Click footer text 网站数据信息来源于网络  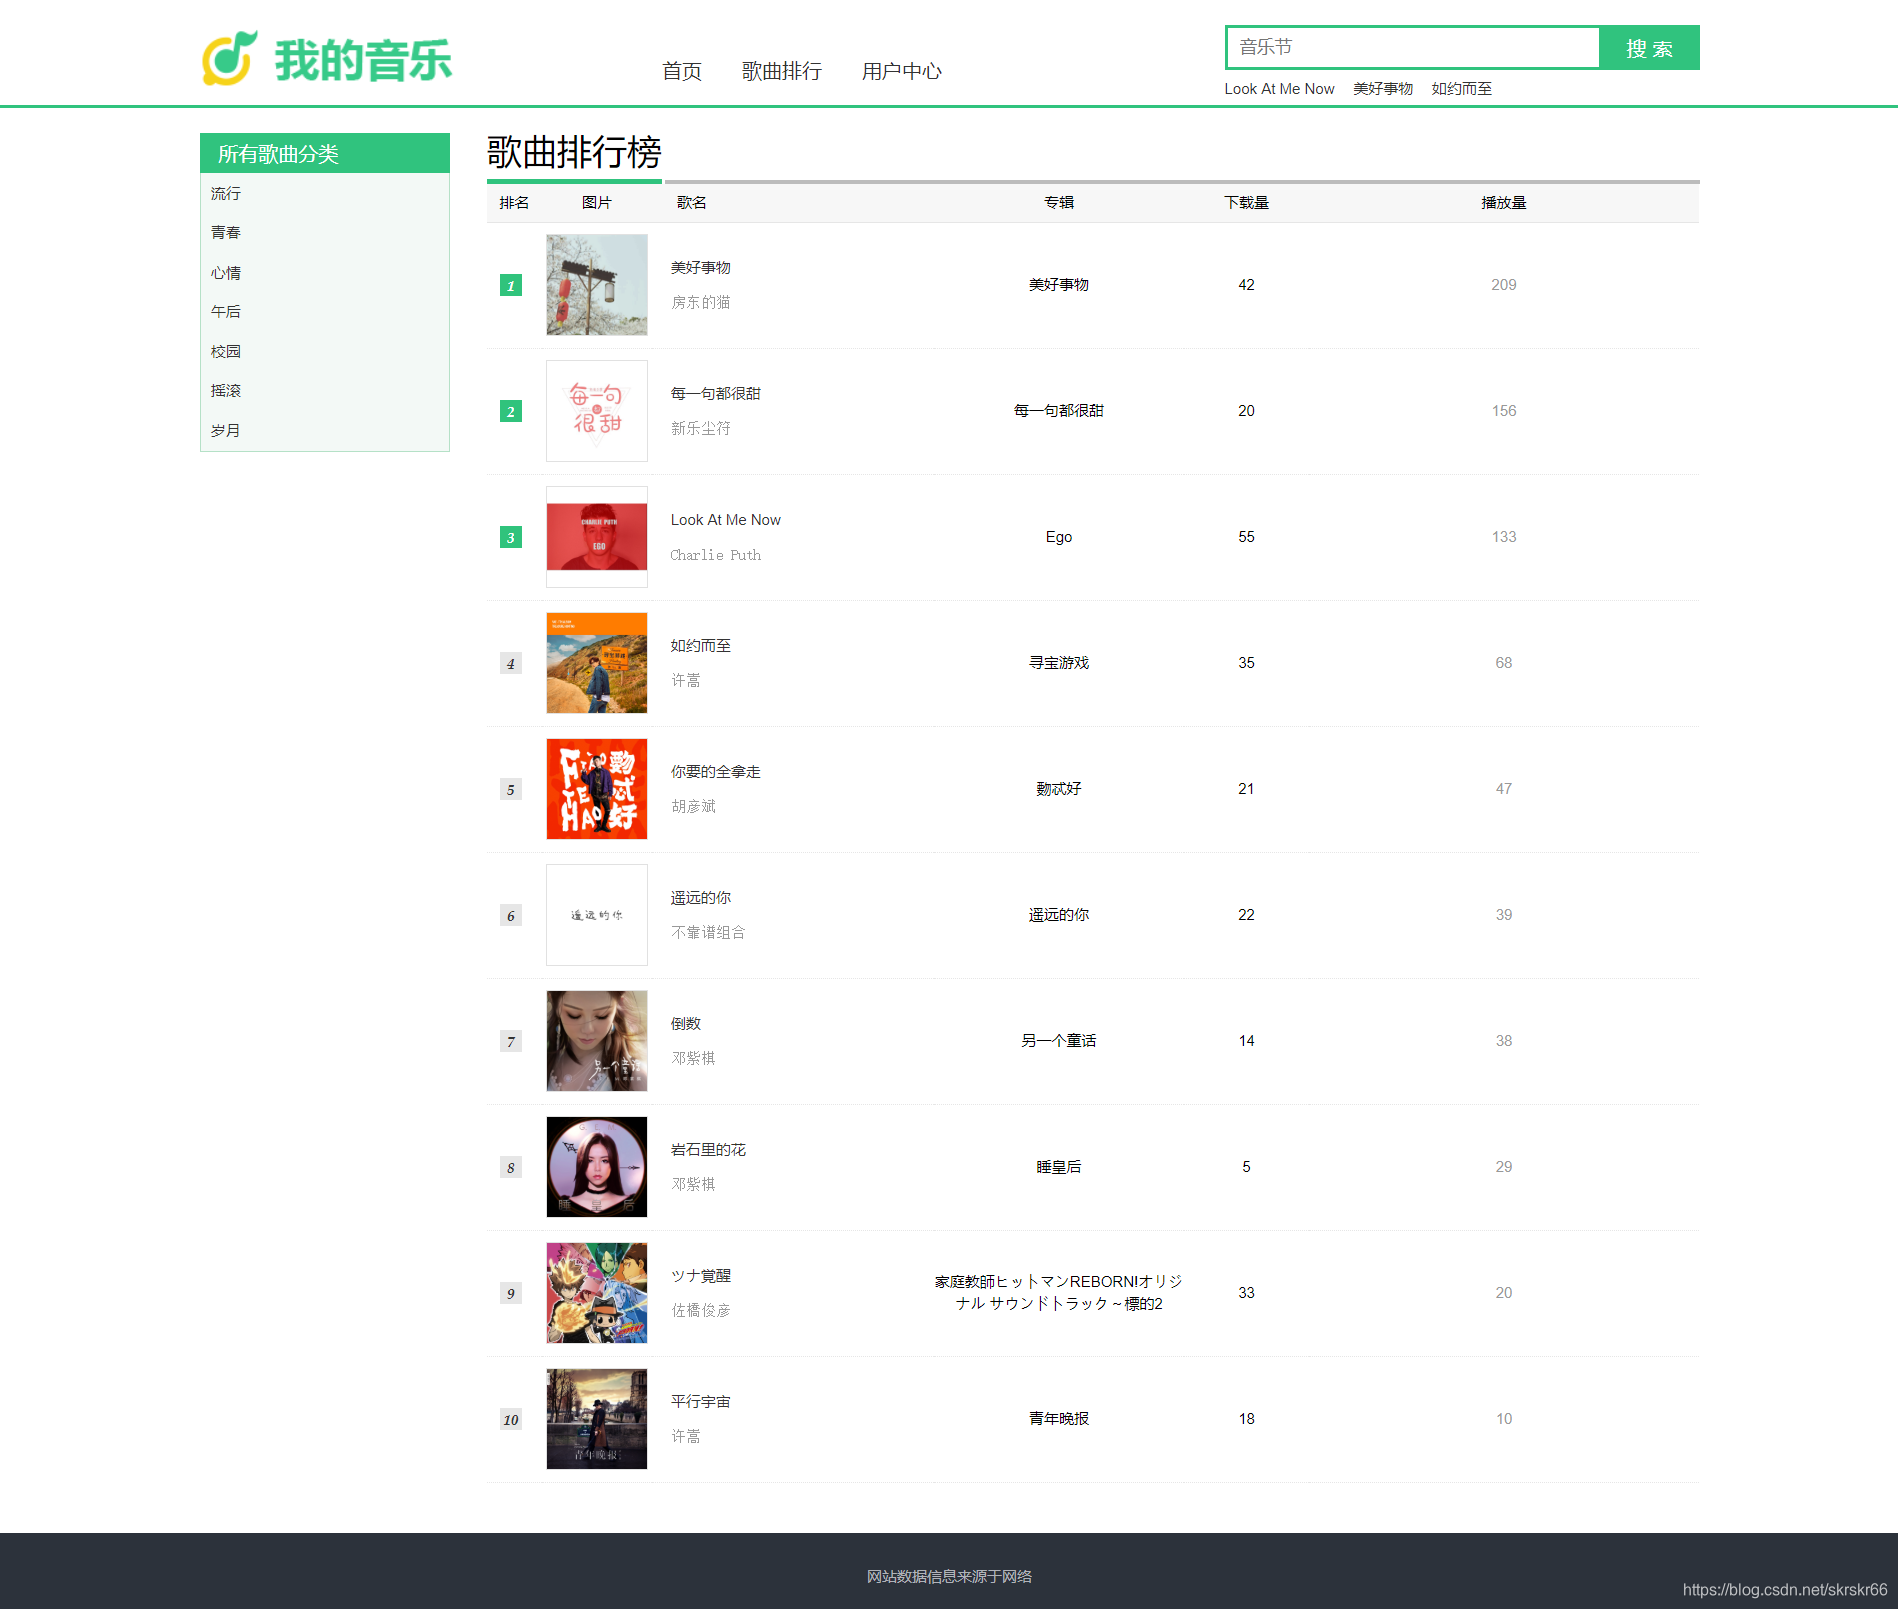[x=949, y=1576]
